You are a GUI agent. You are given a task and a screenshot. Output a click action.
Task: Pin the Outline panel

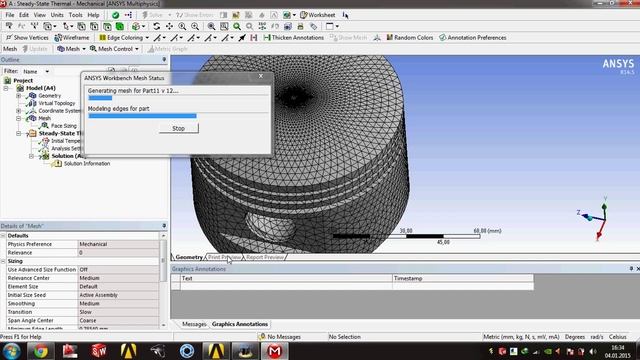click(x=164, y=60)
